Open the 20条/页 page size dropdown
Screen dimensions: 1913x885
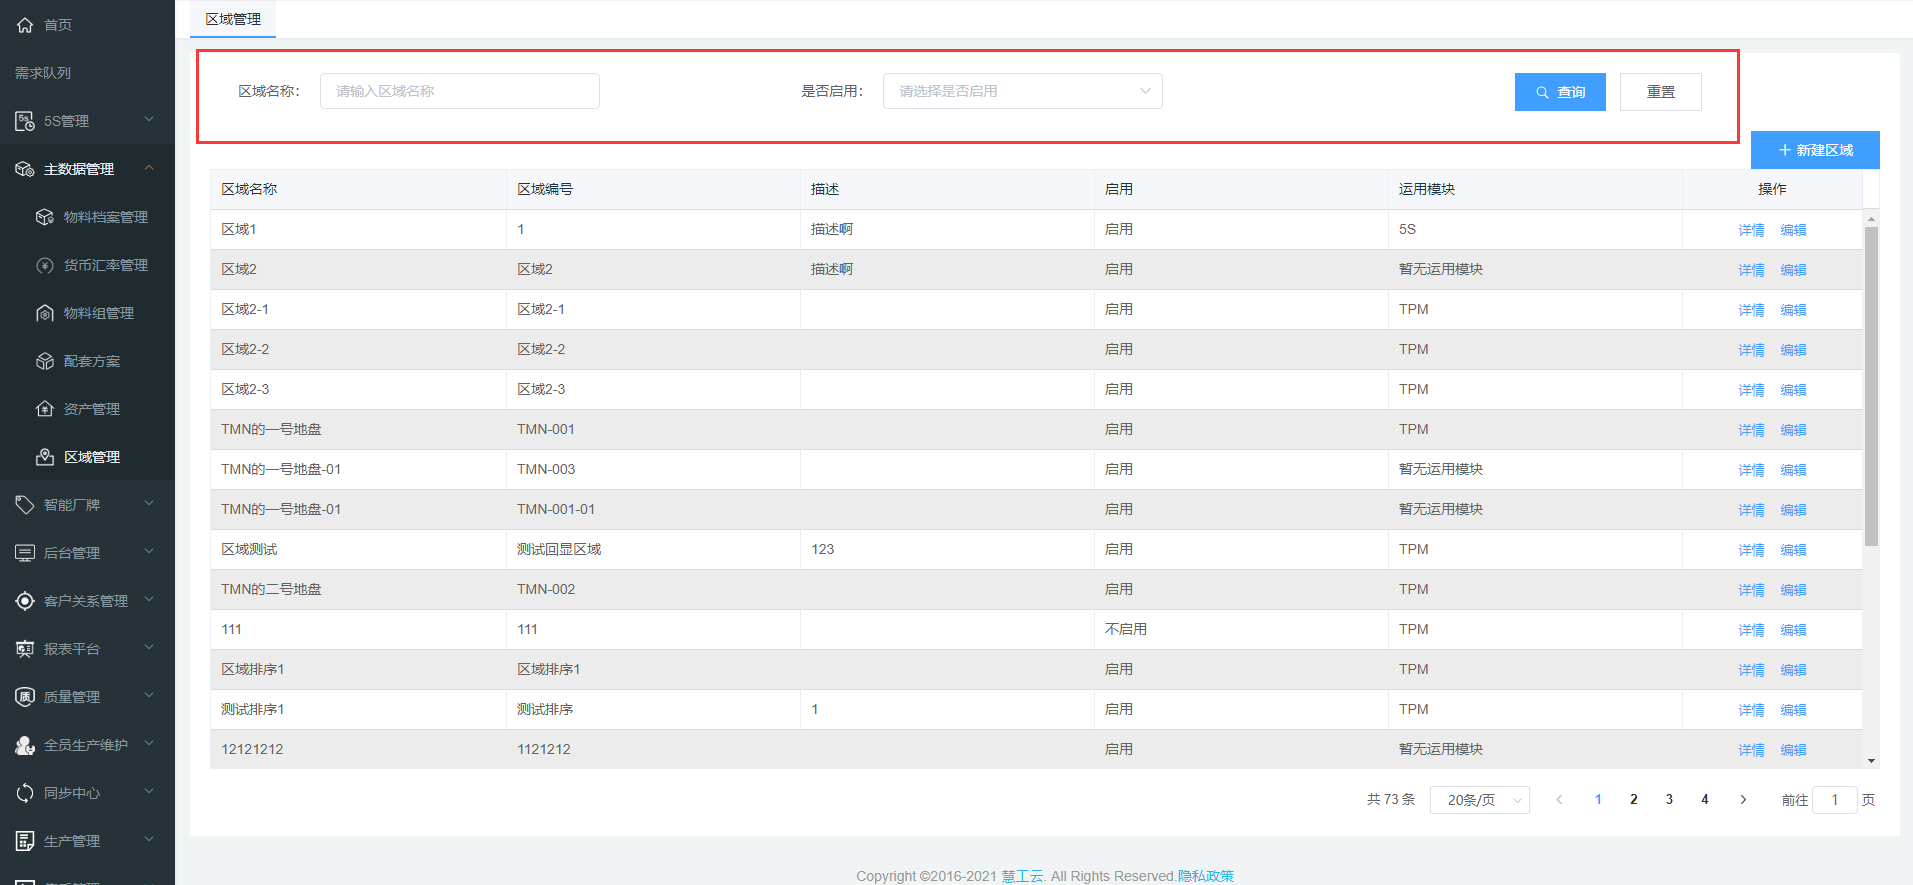tap(1479, 800)
